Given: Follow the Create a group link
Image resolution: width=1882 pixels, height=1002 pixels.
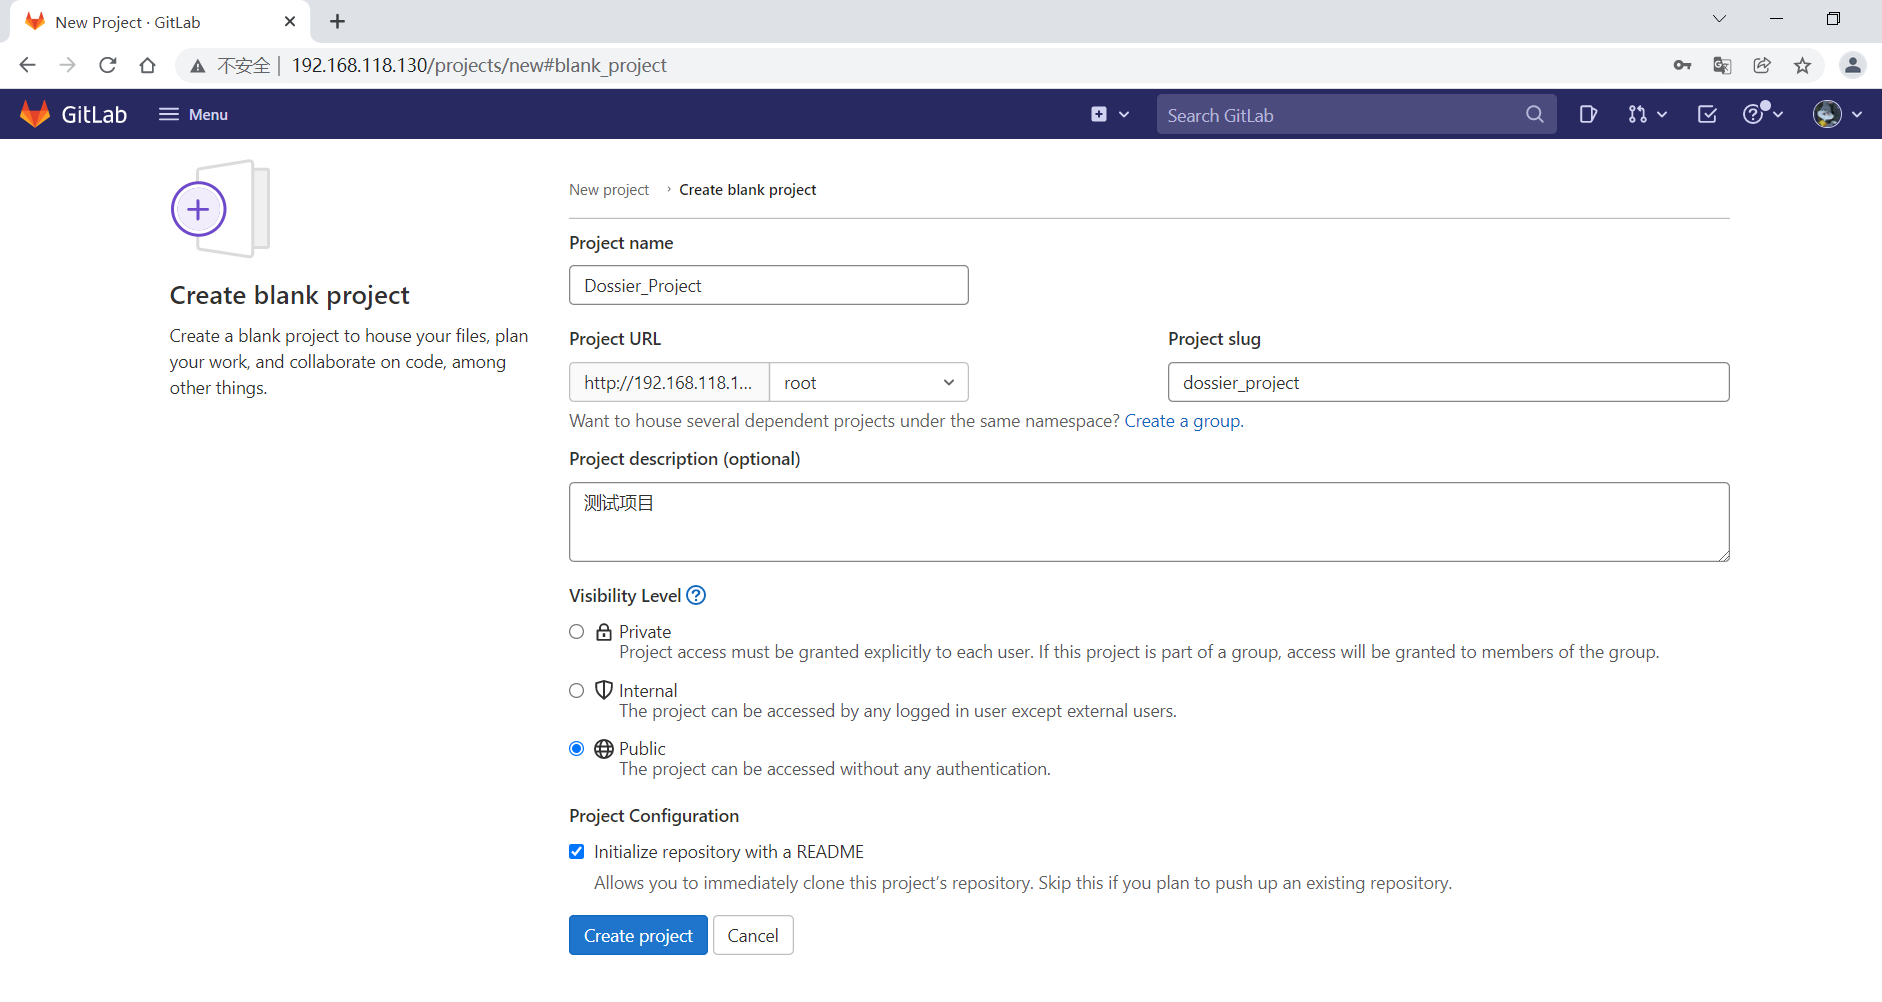Looking at the screenshot, I should [x=1182, y=421].
